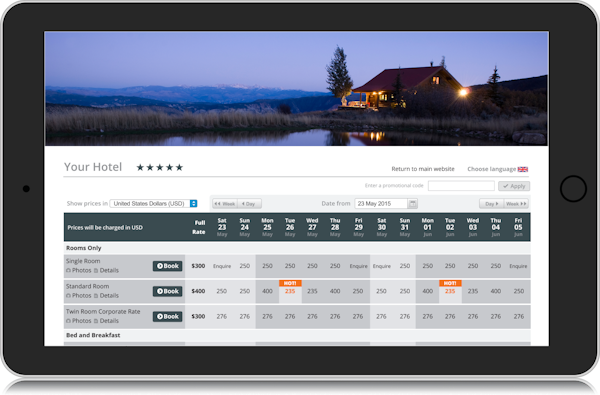Viewport: 600px width, 395px height.
Task: Open the calendar date picker icon
Action: coord(412,204)
